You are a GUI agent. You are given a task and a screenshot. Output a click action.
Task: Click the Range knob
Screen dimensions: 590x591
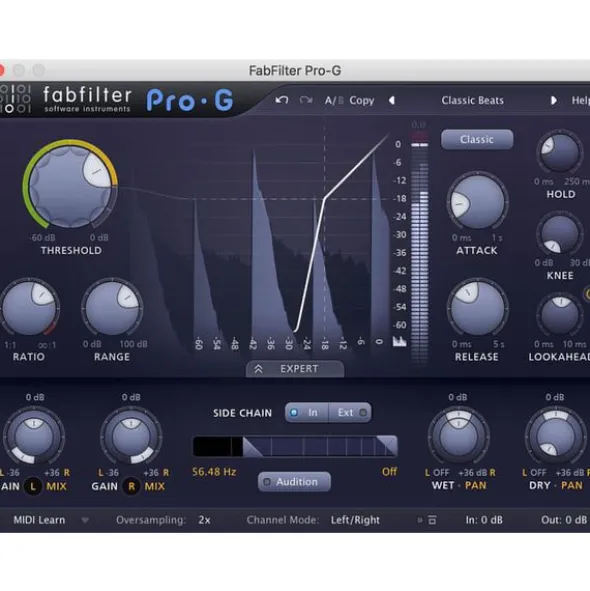[112, 308]
